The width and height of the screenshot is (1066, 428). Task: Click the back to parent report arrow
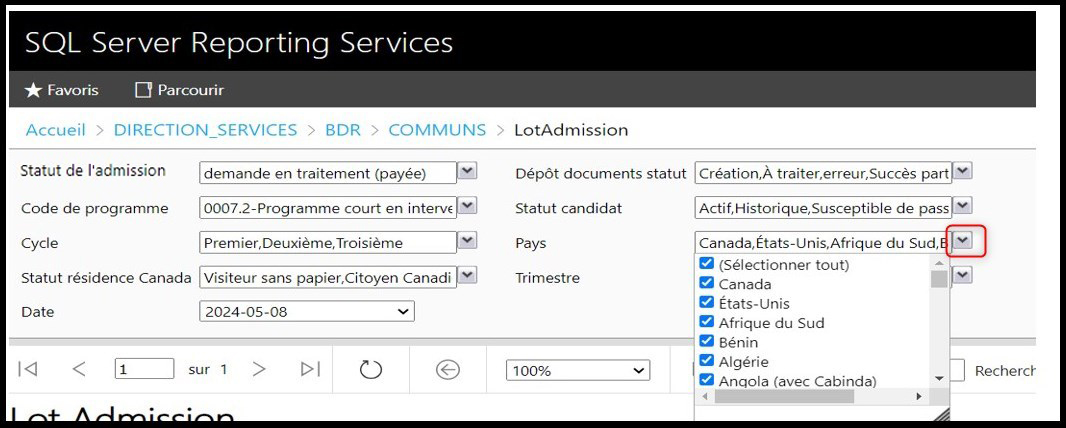(448, 369)
